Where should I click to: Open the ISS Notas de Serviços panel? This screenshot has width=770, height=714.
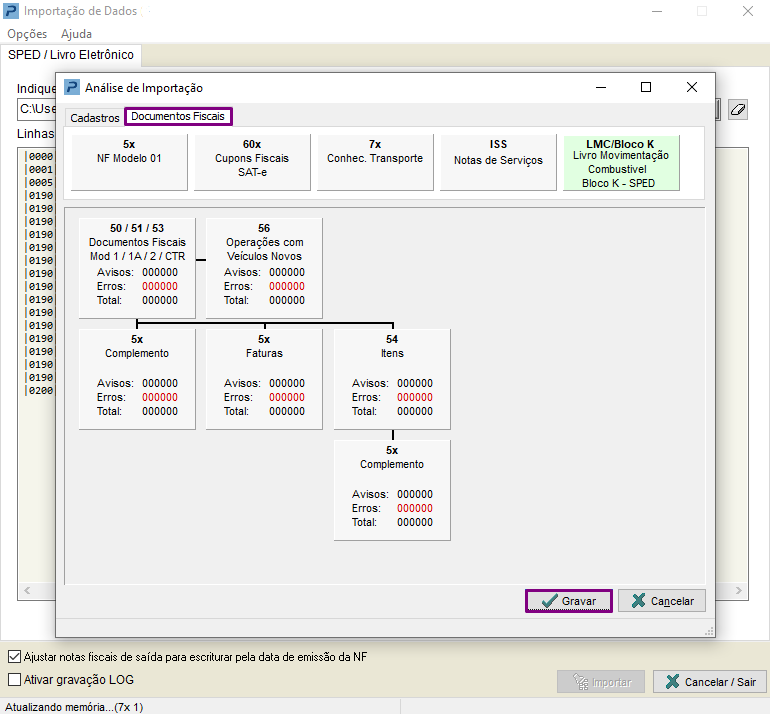[x=498, y=162]
